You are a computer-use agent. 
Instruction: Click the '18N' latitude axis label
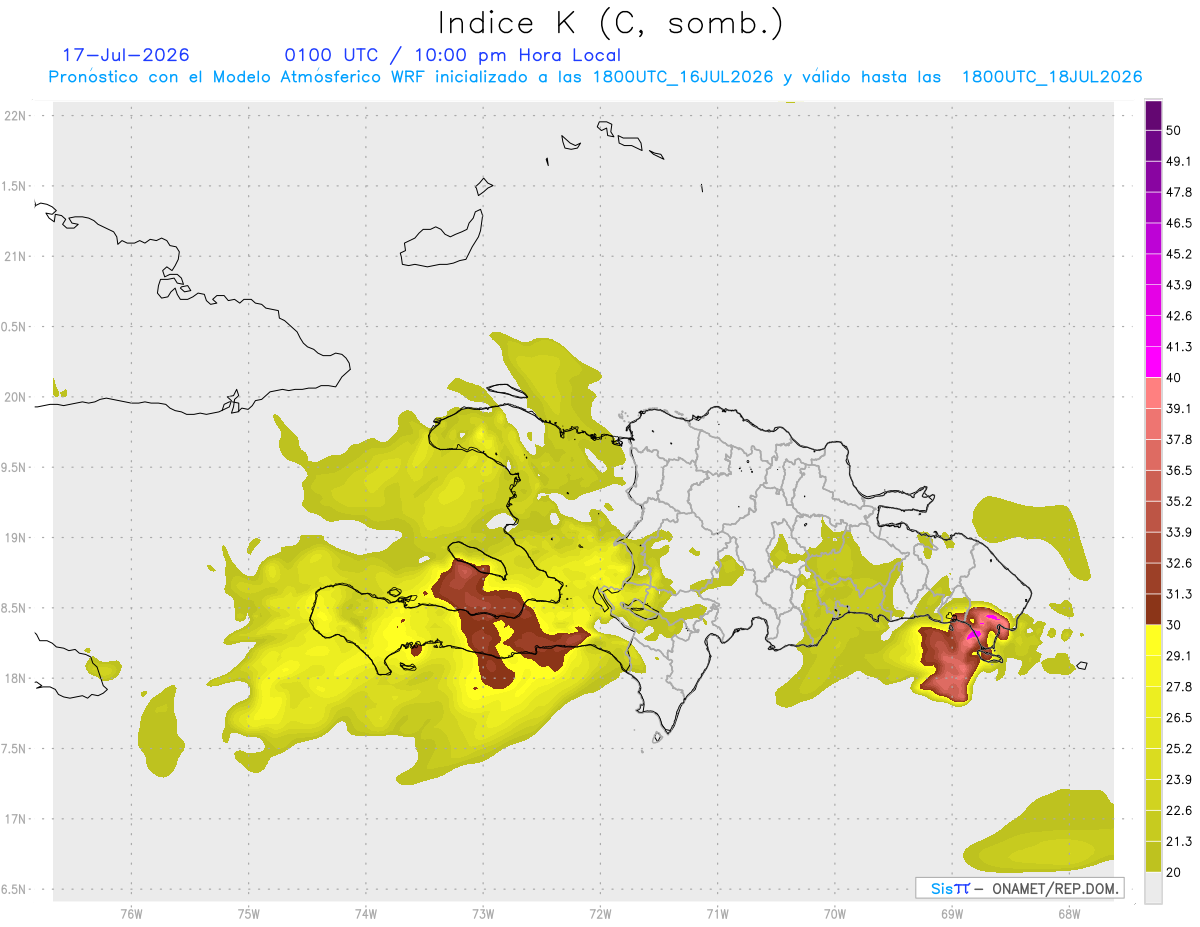[16, 678]
